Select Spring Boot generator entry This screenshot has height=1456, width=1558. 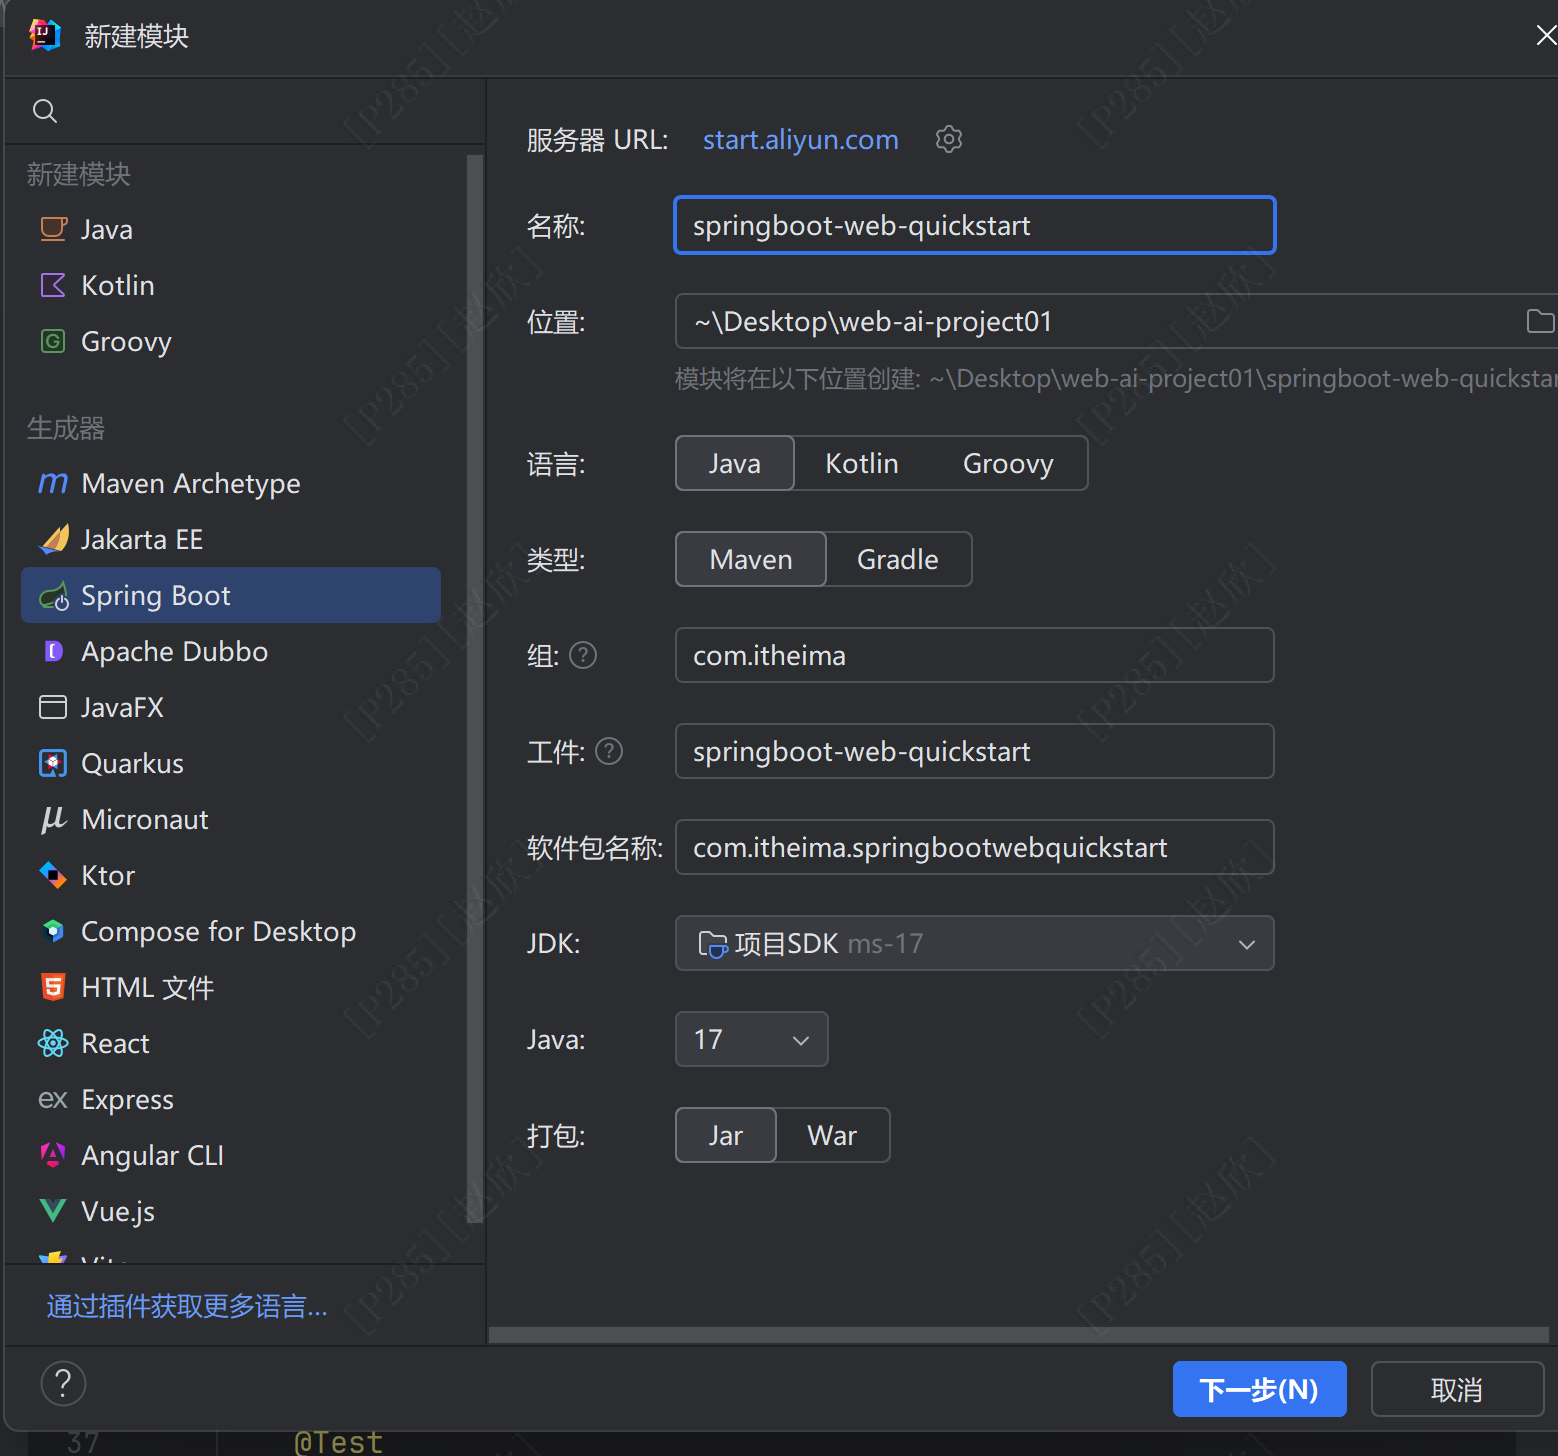pos(231,595)
